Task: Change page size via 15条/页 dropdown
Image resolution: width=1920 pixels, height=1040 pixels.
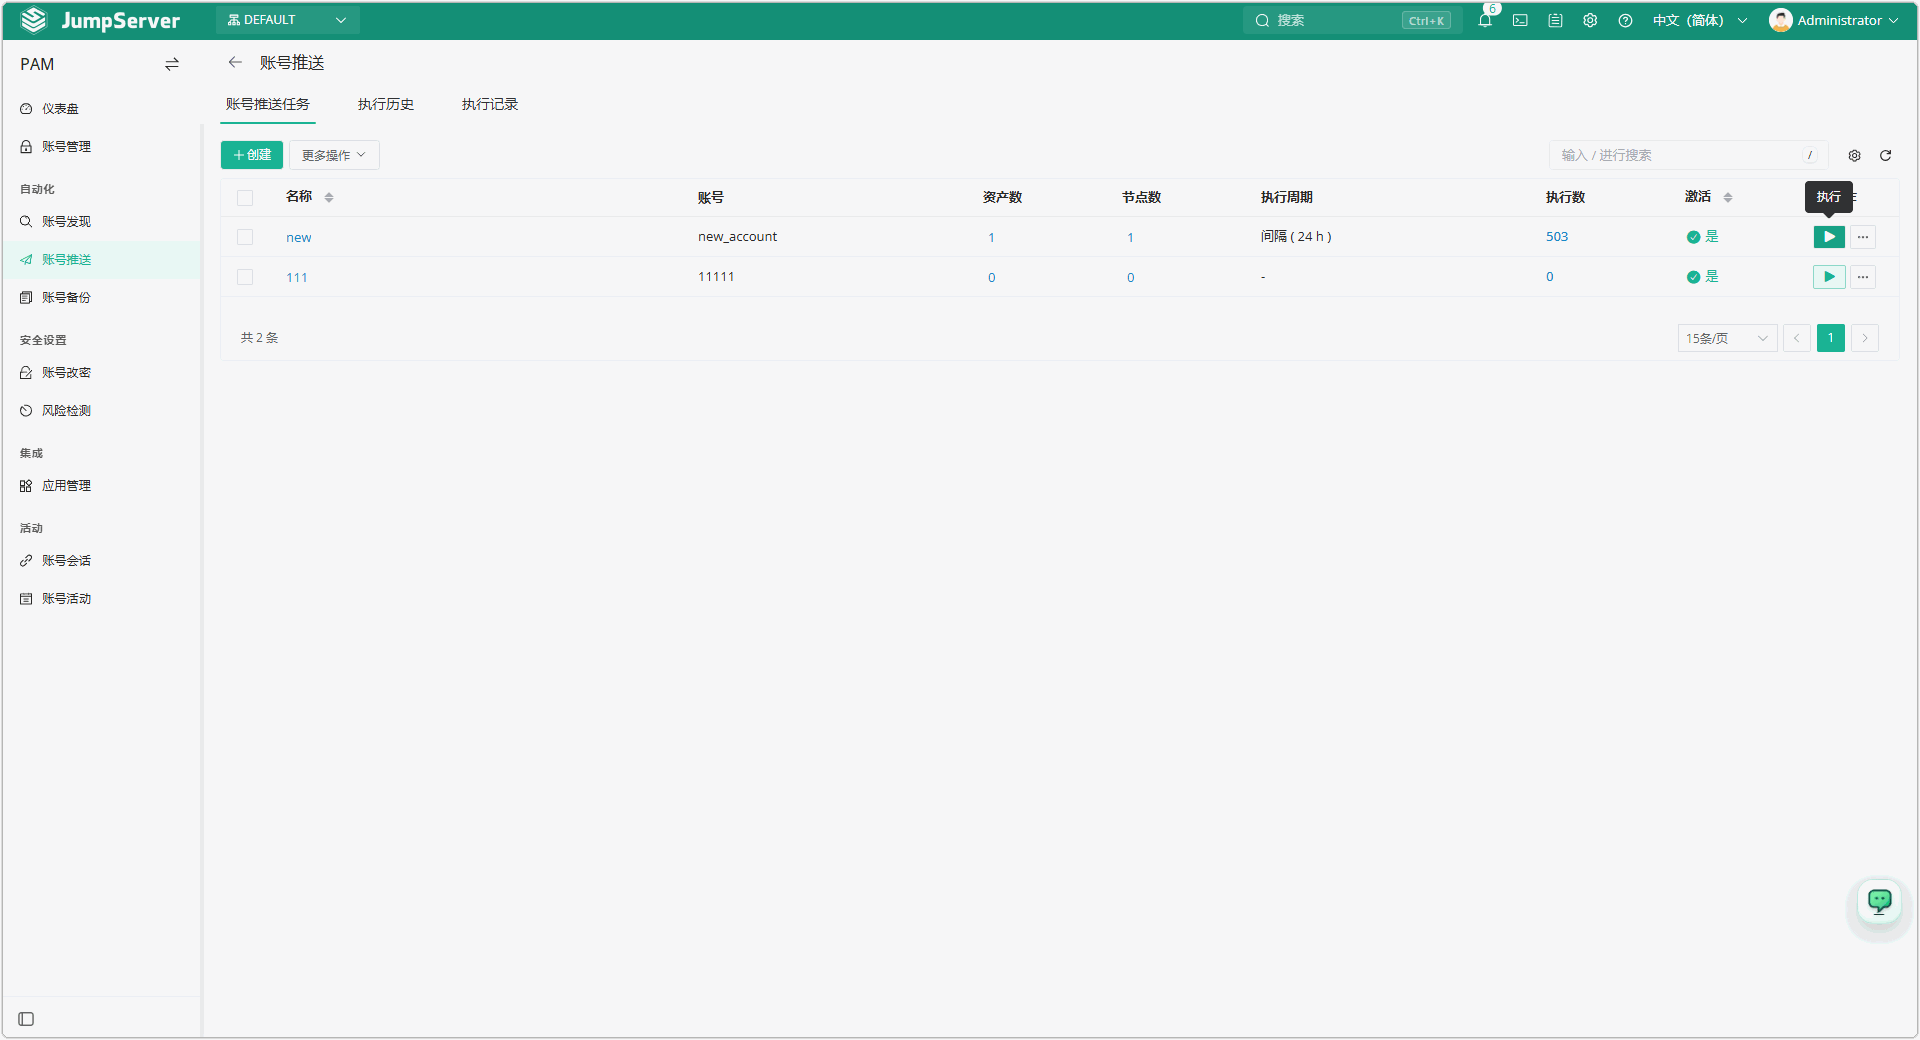Action: (x=1727, y=338)
